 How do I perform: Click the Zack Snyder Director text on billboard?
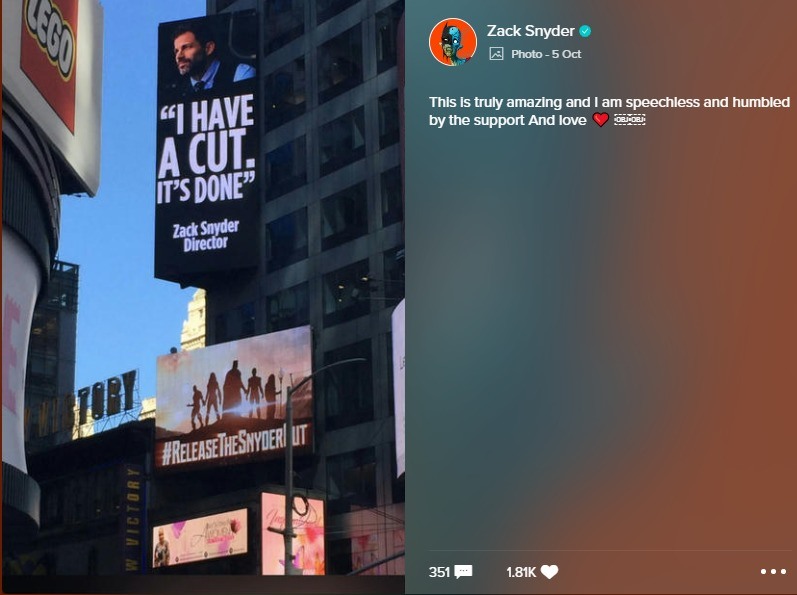(205, 235)
